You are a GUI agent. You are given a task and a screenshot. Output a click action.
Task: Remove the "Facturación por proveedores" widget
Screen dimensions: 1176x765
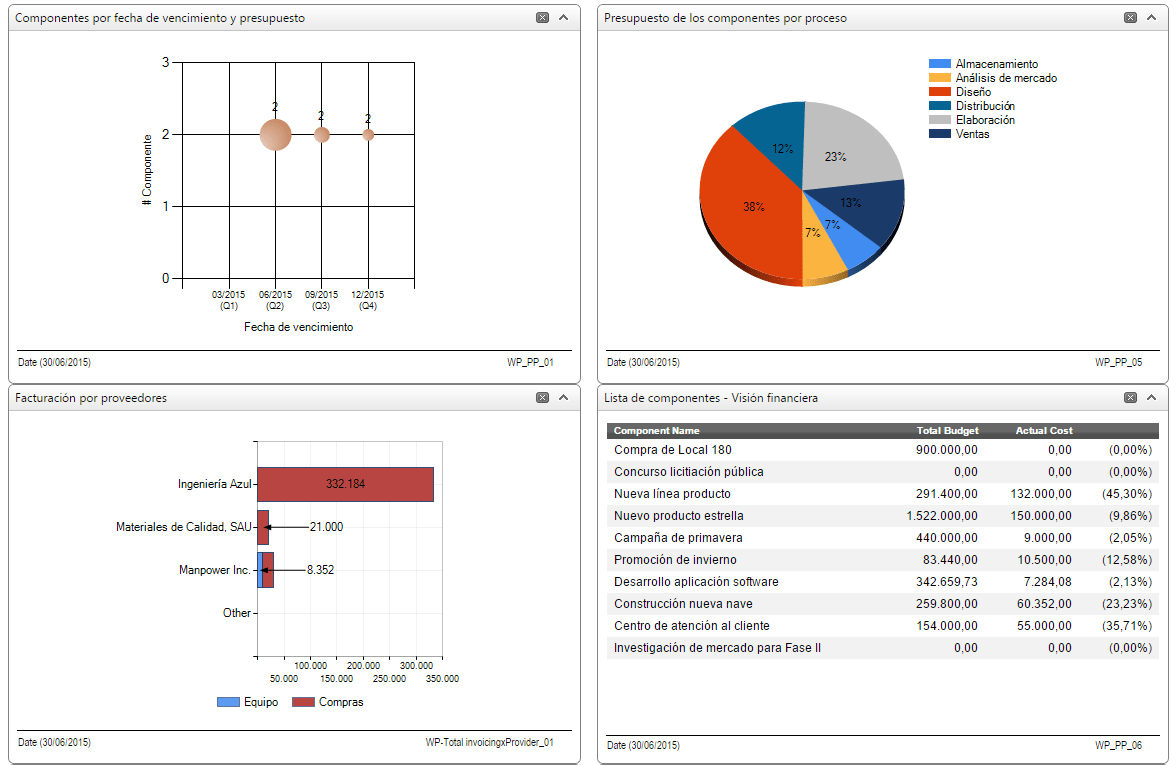point(540,397)
